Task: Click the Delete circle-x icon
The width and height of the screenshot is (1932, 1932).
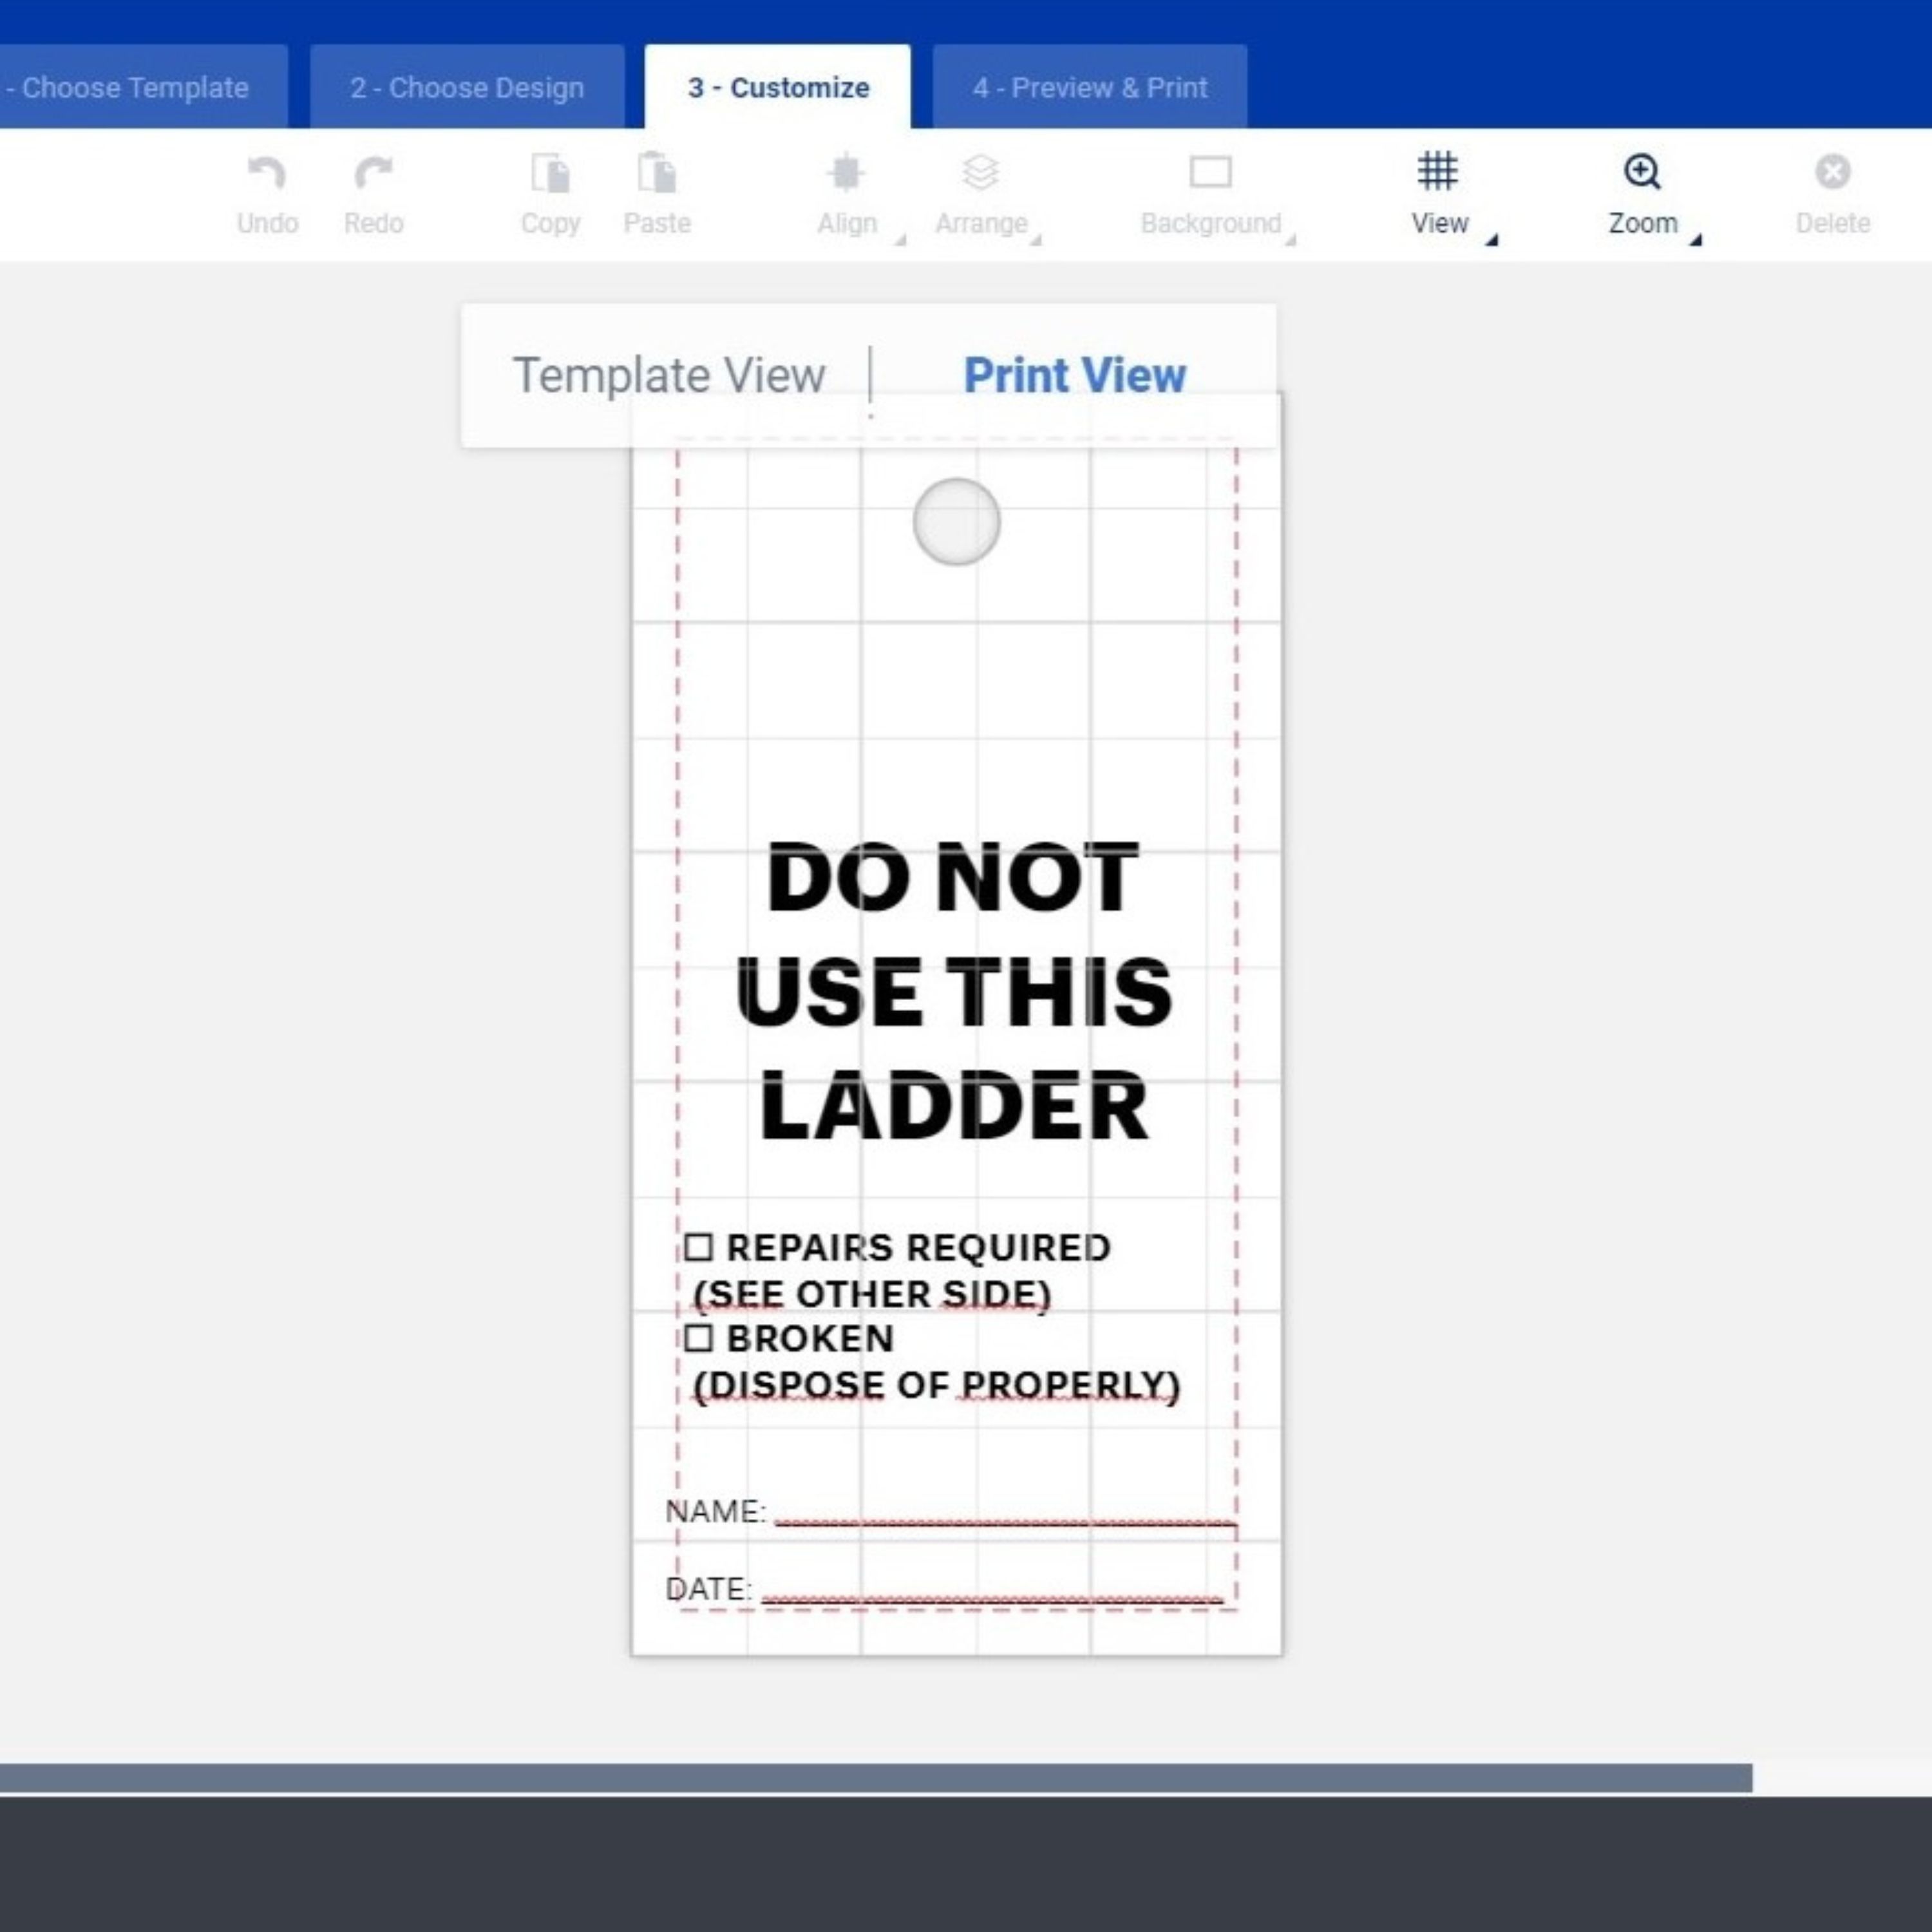Action: pyautogui.click(x=1832, y=172)
